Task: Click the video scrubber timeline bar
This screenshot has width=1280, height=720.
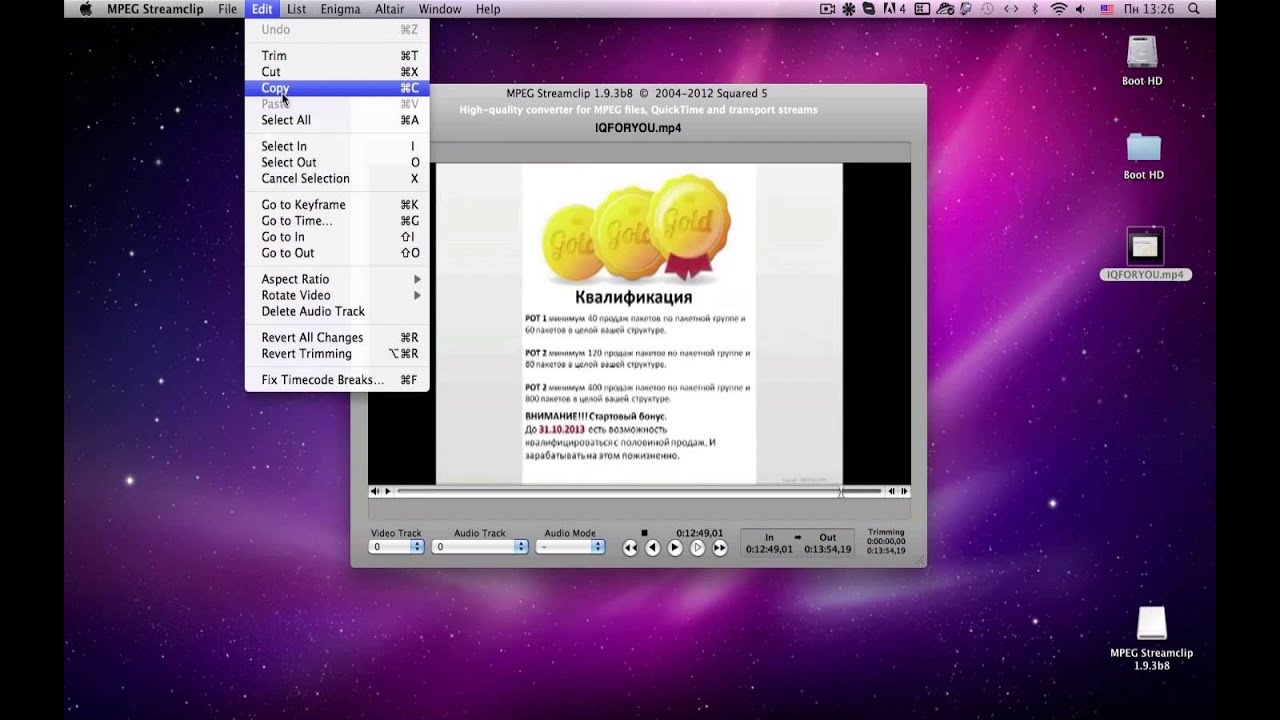Action: pyautogui.click(x=640, y=491)
